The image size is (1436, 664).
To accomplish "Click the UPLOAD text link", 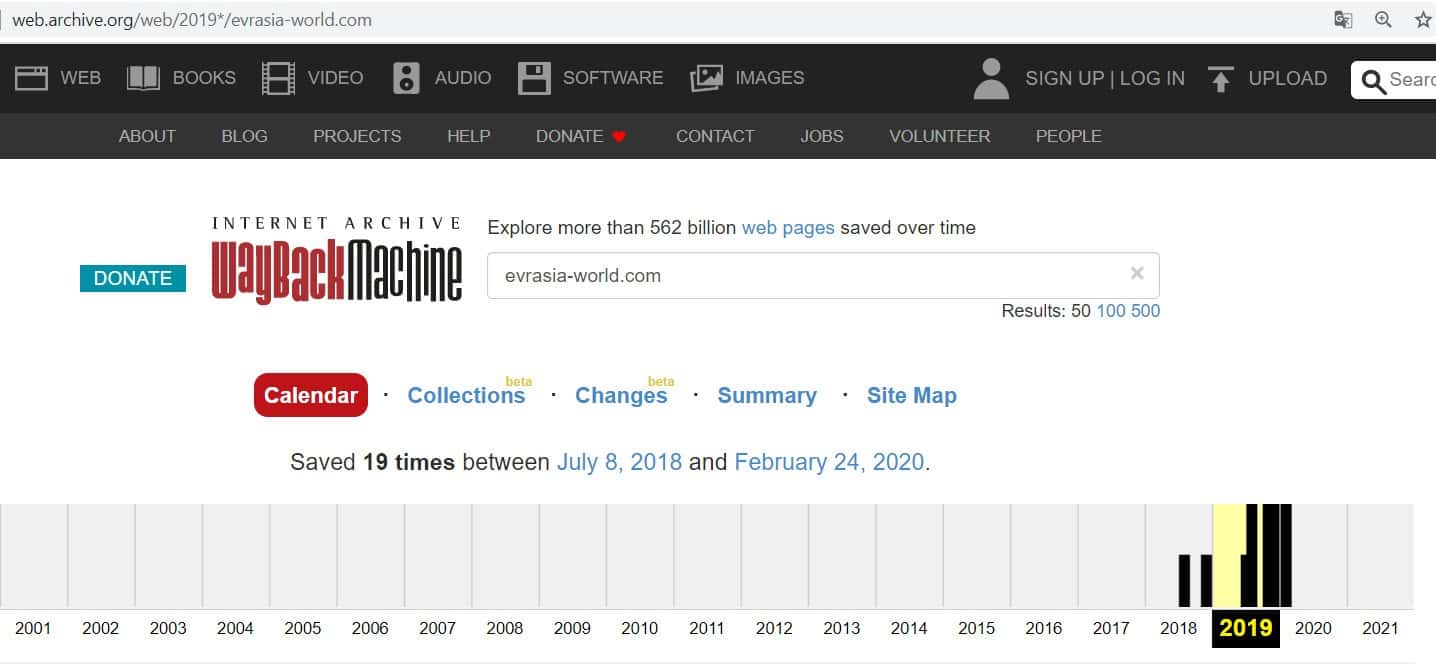I will point(1288,78).
